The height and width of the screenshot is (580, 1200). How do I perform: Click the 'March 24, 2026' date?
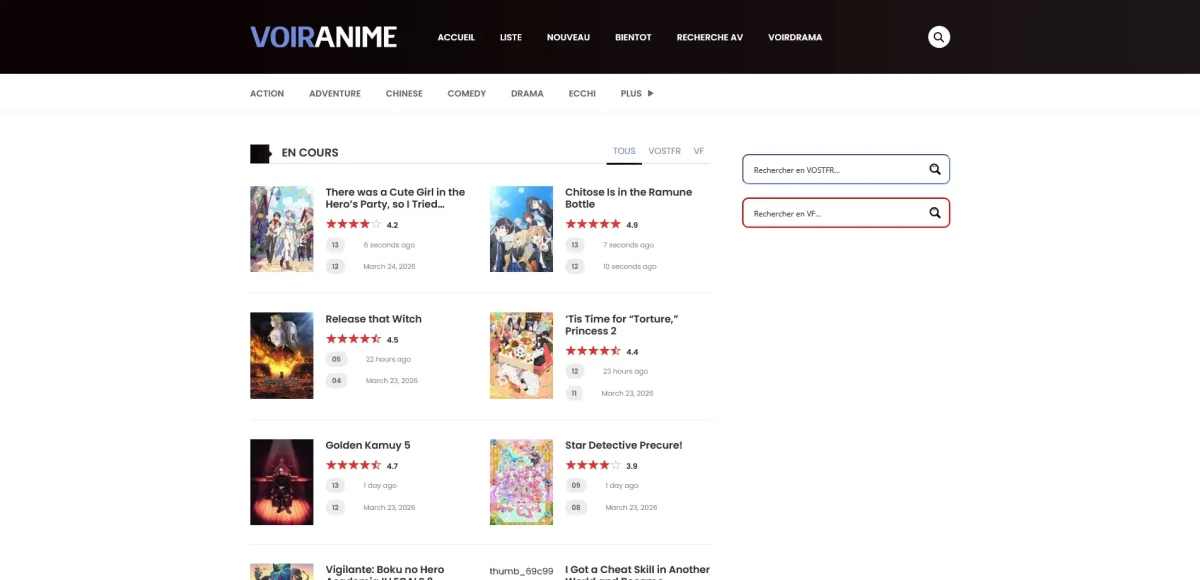[389, 267]
